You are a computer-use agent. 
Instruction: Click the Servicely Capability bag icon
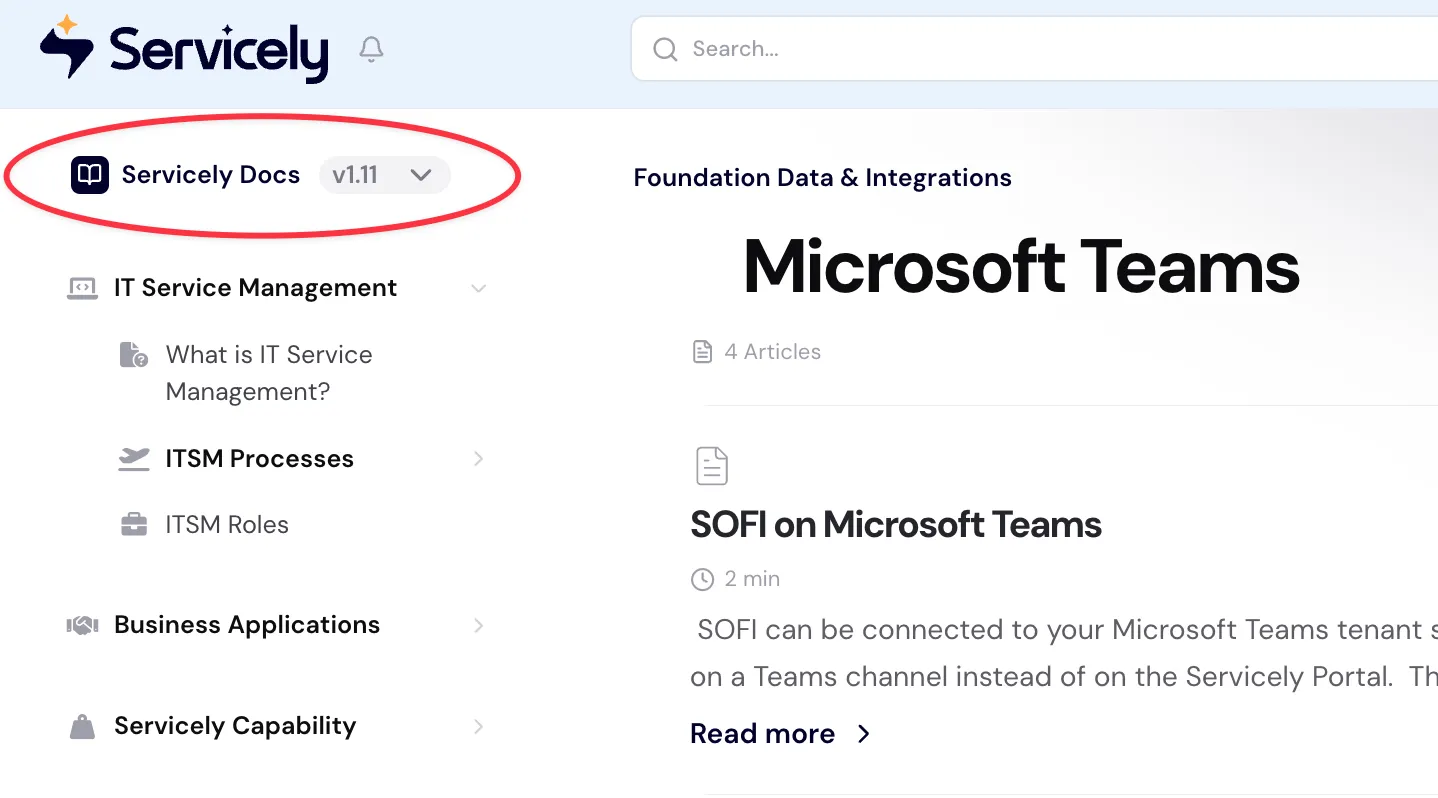click(82, 727)
